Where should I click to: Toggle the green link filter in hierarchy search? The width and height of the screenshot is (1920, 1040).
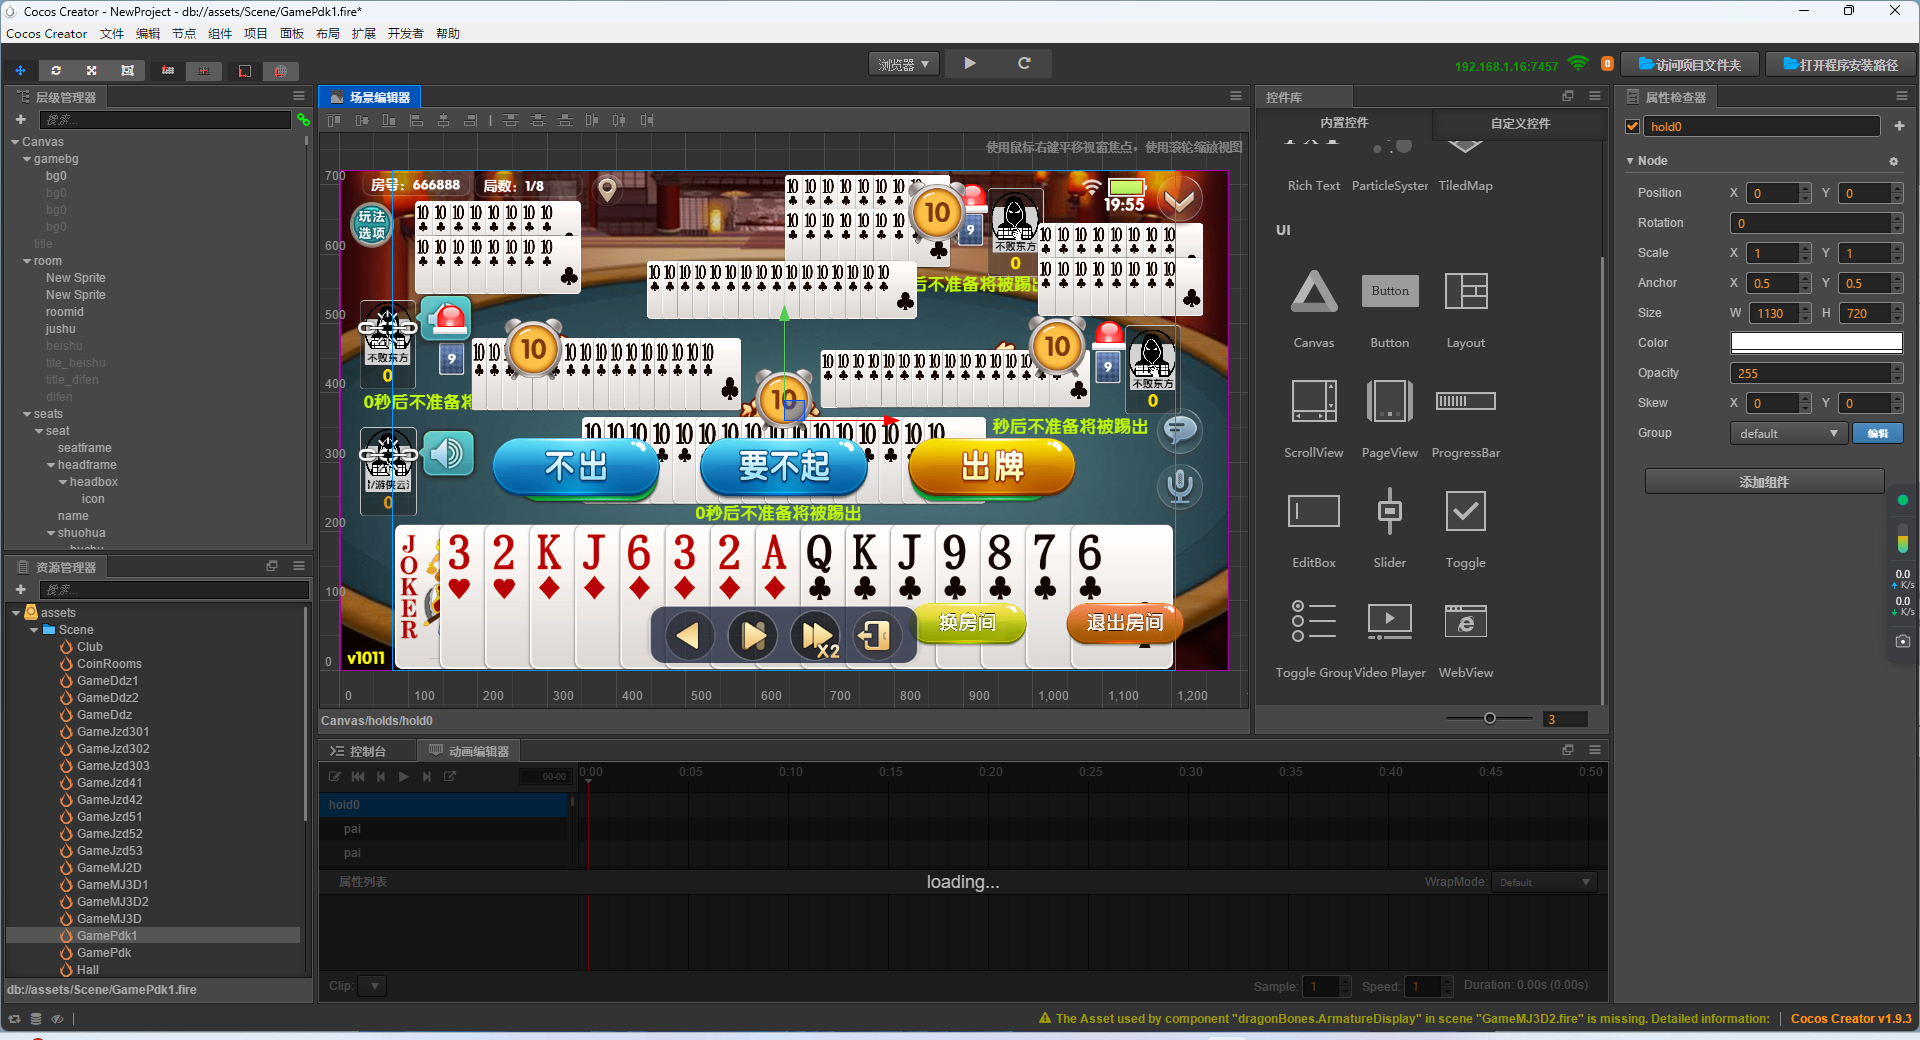click(x=302, y=120)
